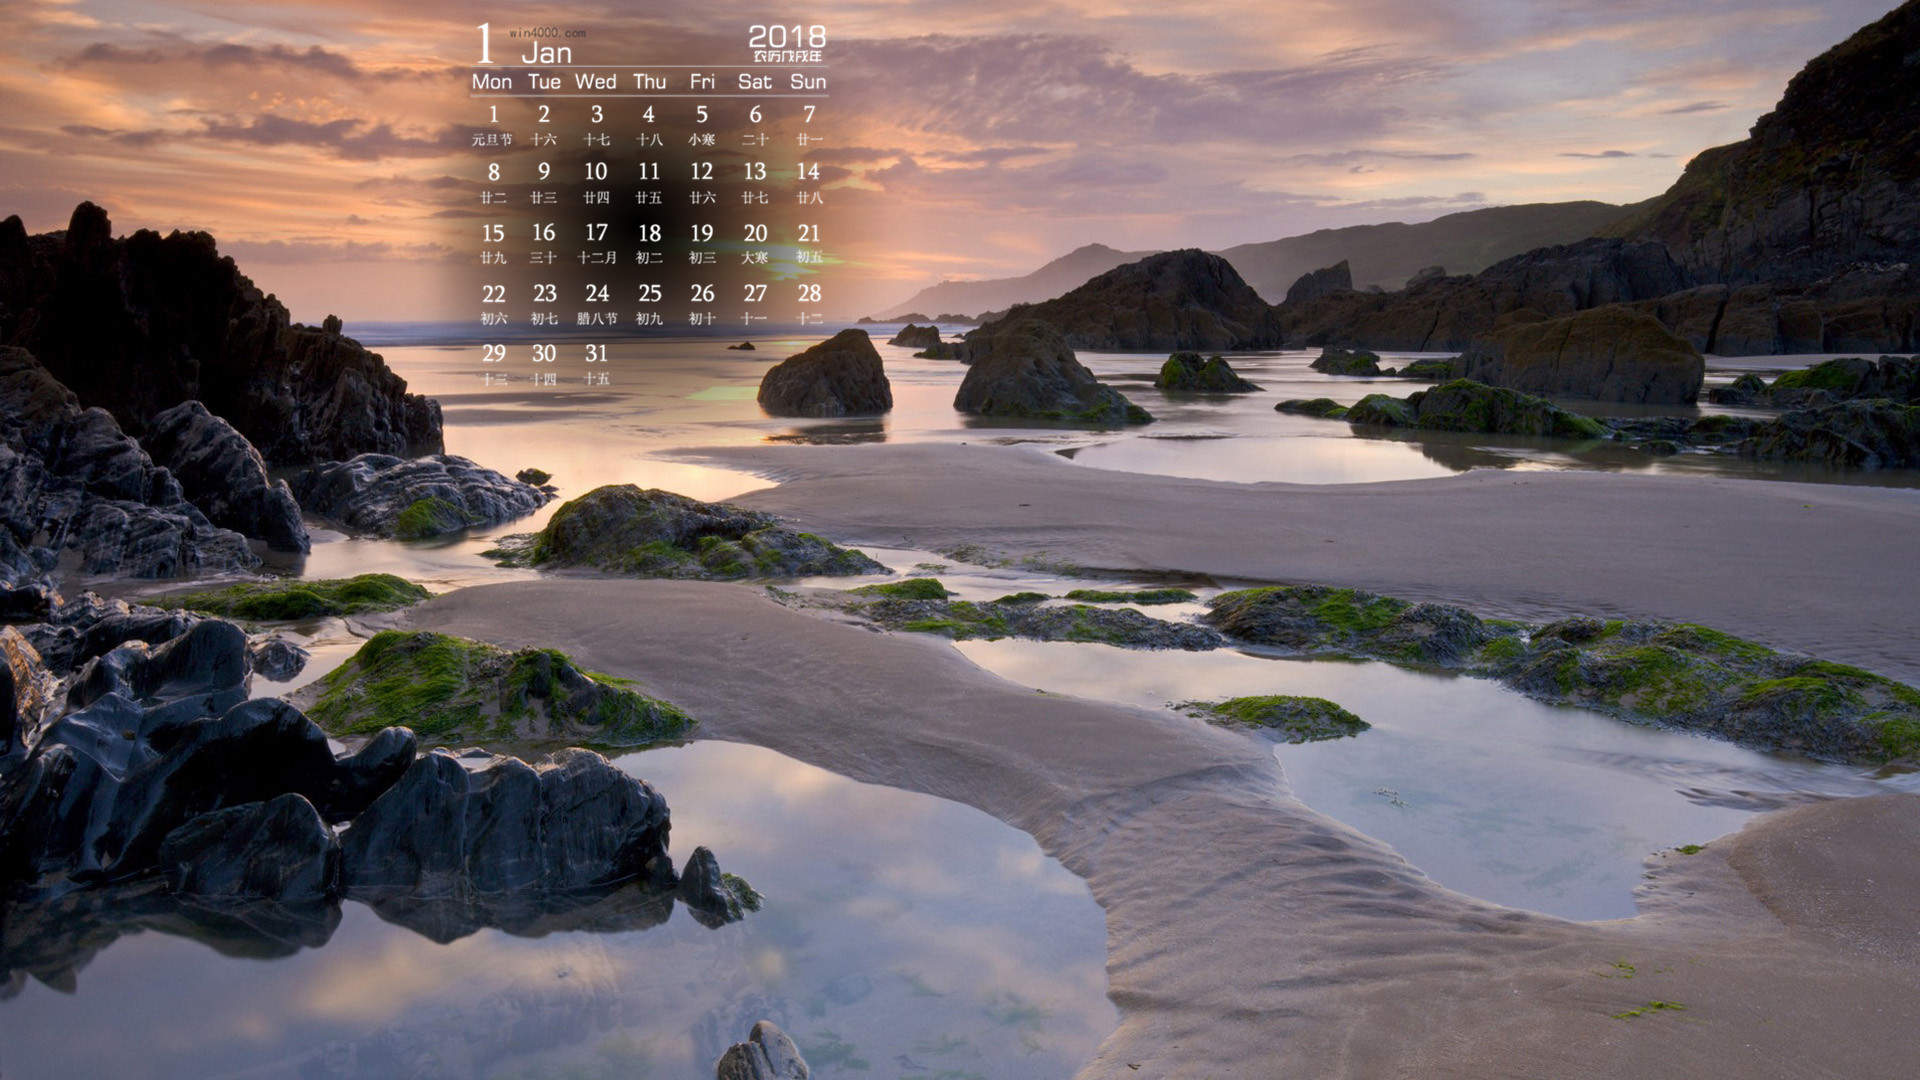The image size is (1920, 1080).
Task: Click the "Jan" month label
Action: [547, 53]
